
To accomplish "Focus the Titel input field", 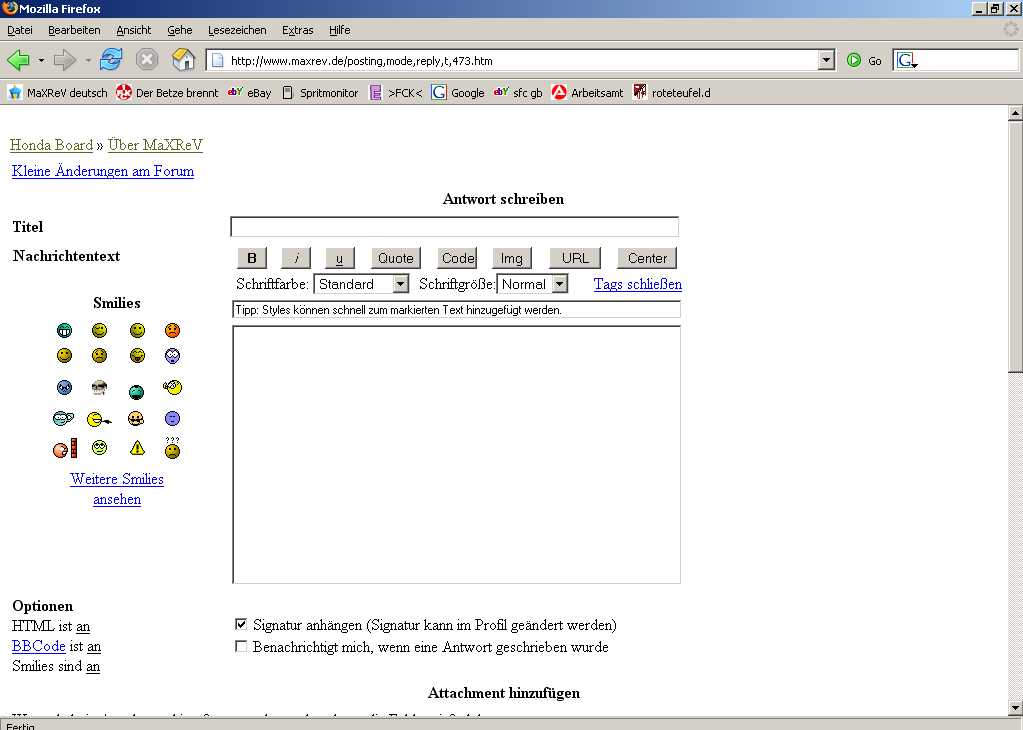I will (x=454, y=227).
